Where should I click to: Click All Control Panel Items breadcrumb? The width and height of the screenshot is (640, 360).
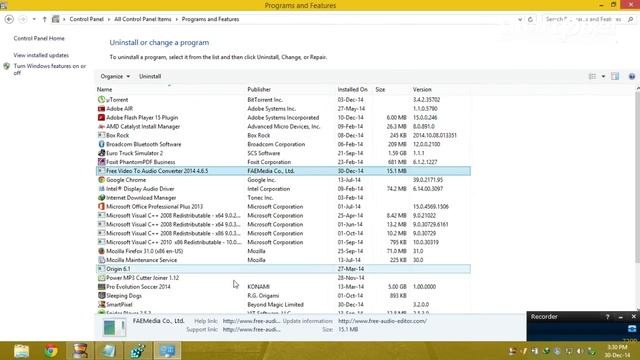click(143, 19)
